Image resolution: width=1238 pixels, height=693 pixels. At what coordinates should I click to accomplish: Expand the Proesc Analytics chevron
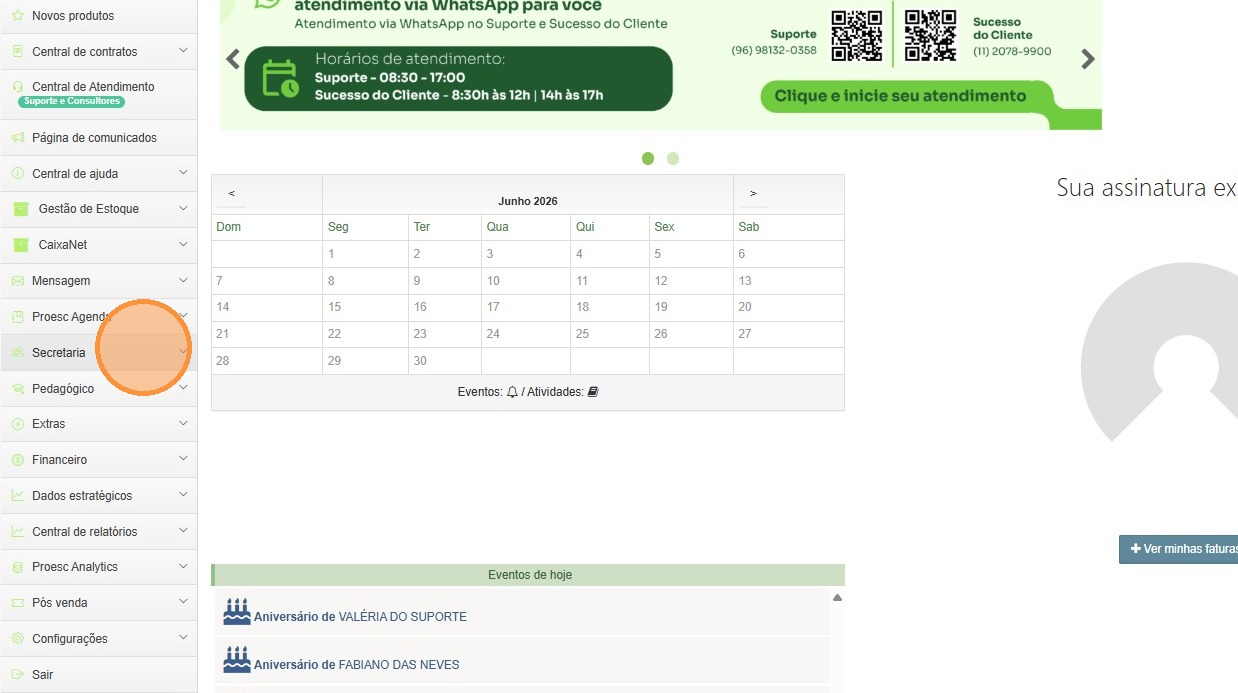pyautogui.click(x=183, y=566)
